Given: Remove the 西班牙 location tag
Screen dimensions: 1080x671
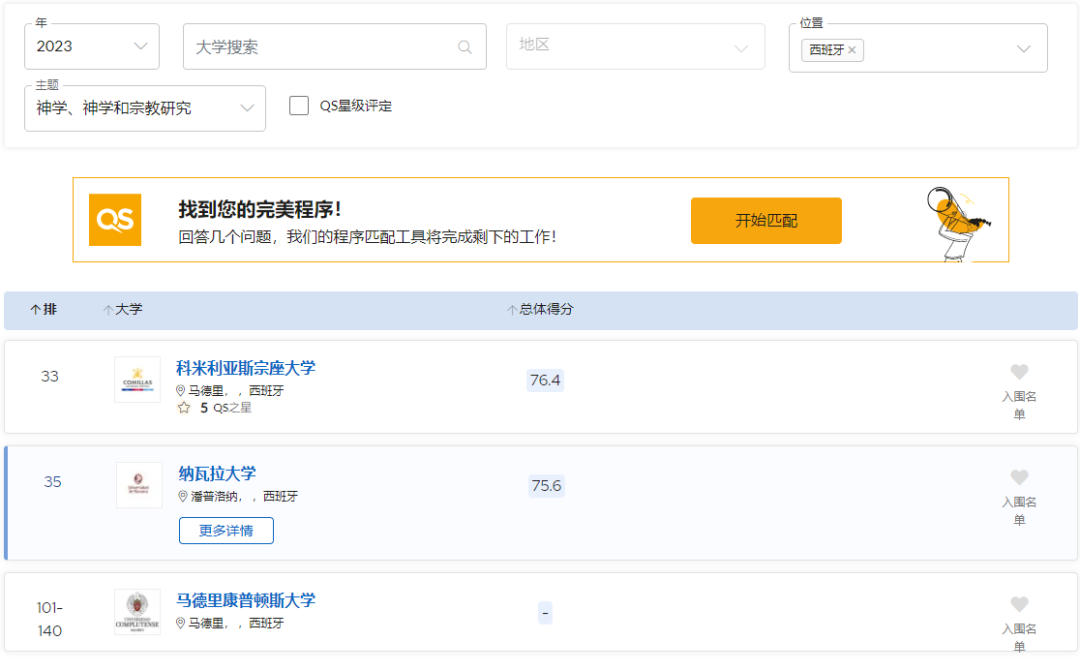Looking at the screenshot, I should 852,50.
